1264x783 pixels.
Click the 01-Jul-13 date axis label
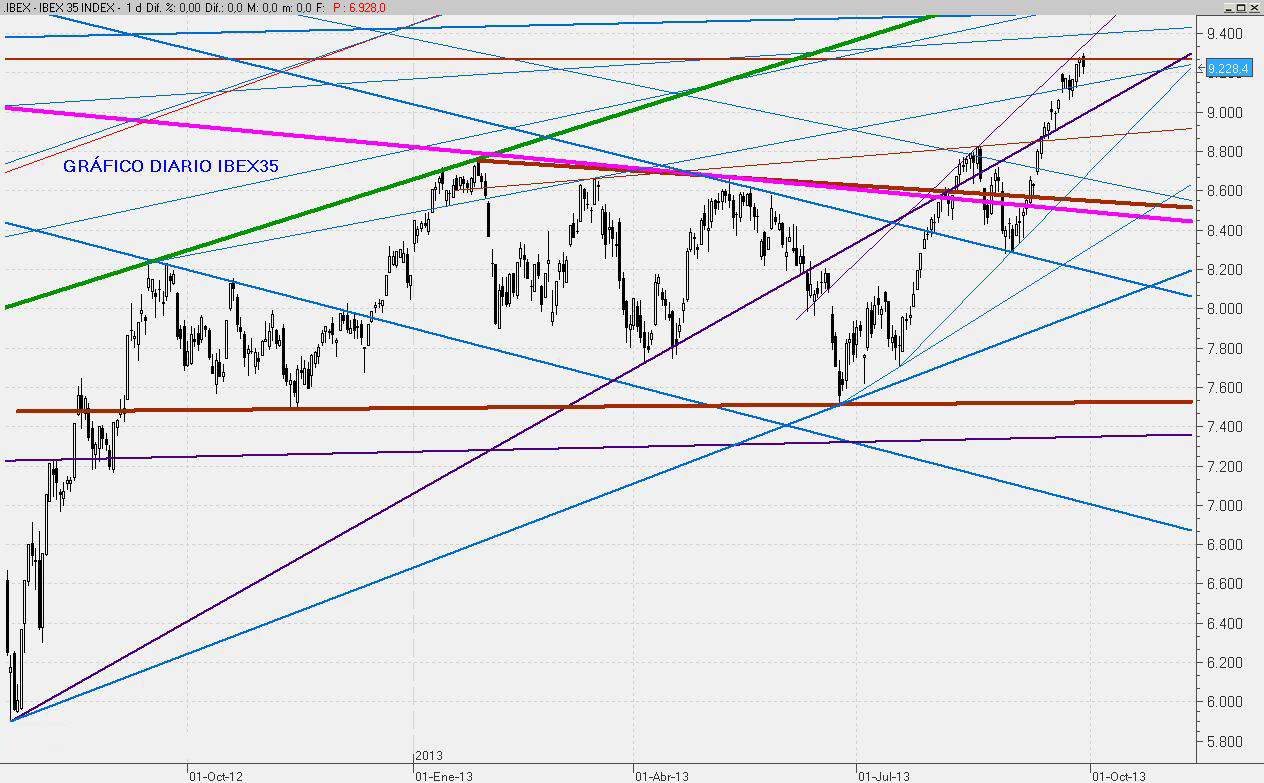tap(883, 774)
